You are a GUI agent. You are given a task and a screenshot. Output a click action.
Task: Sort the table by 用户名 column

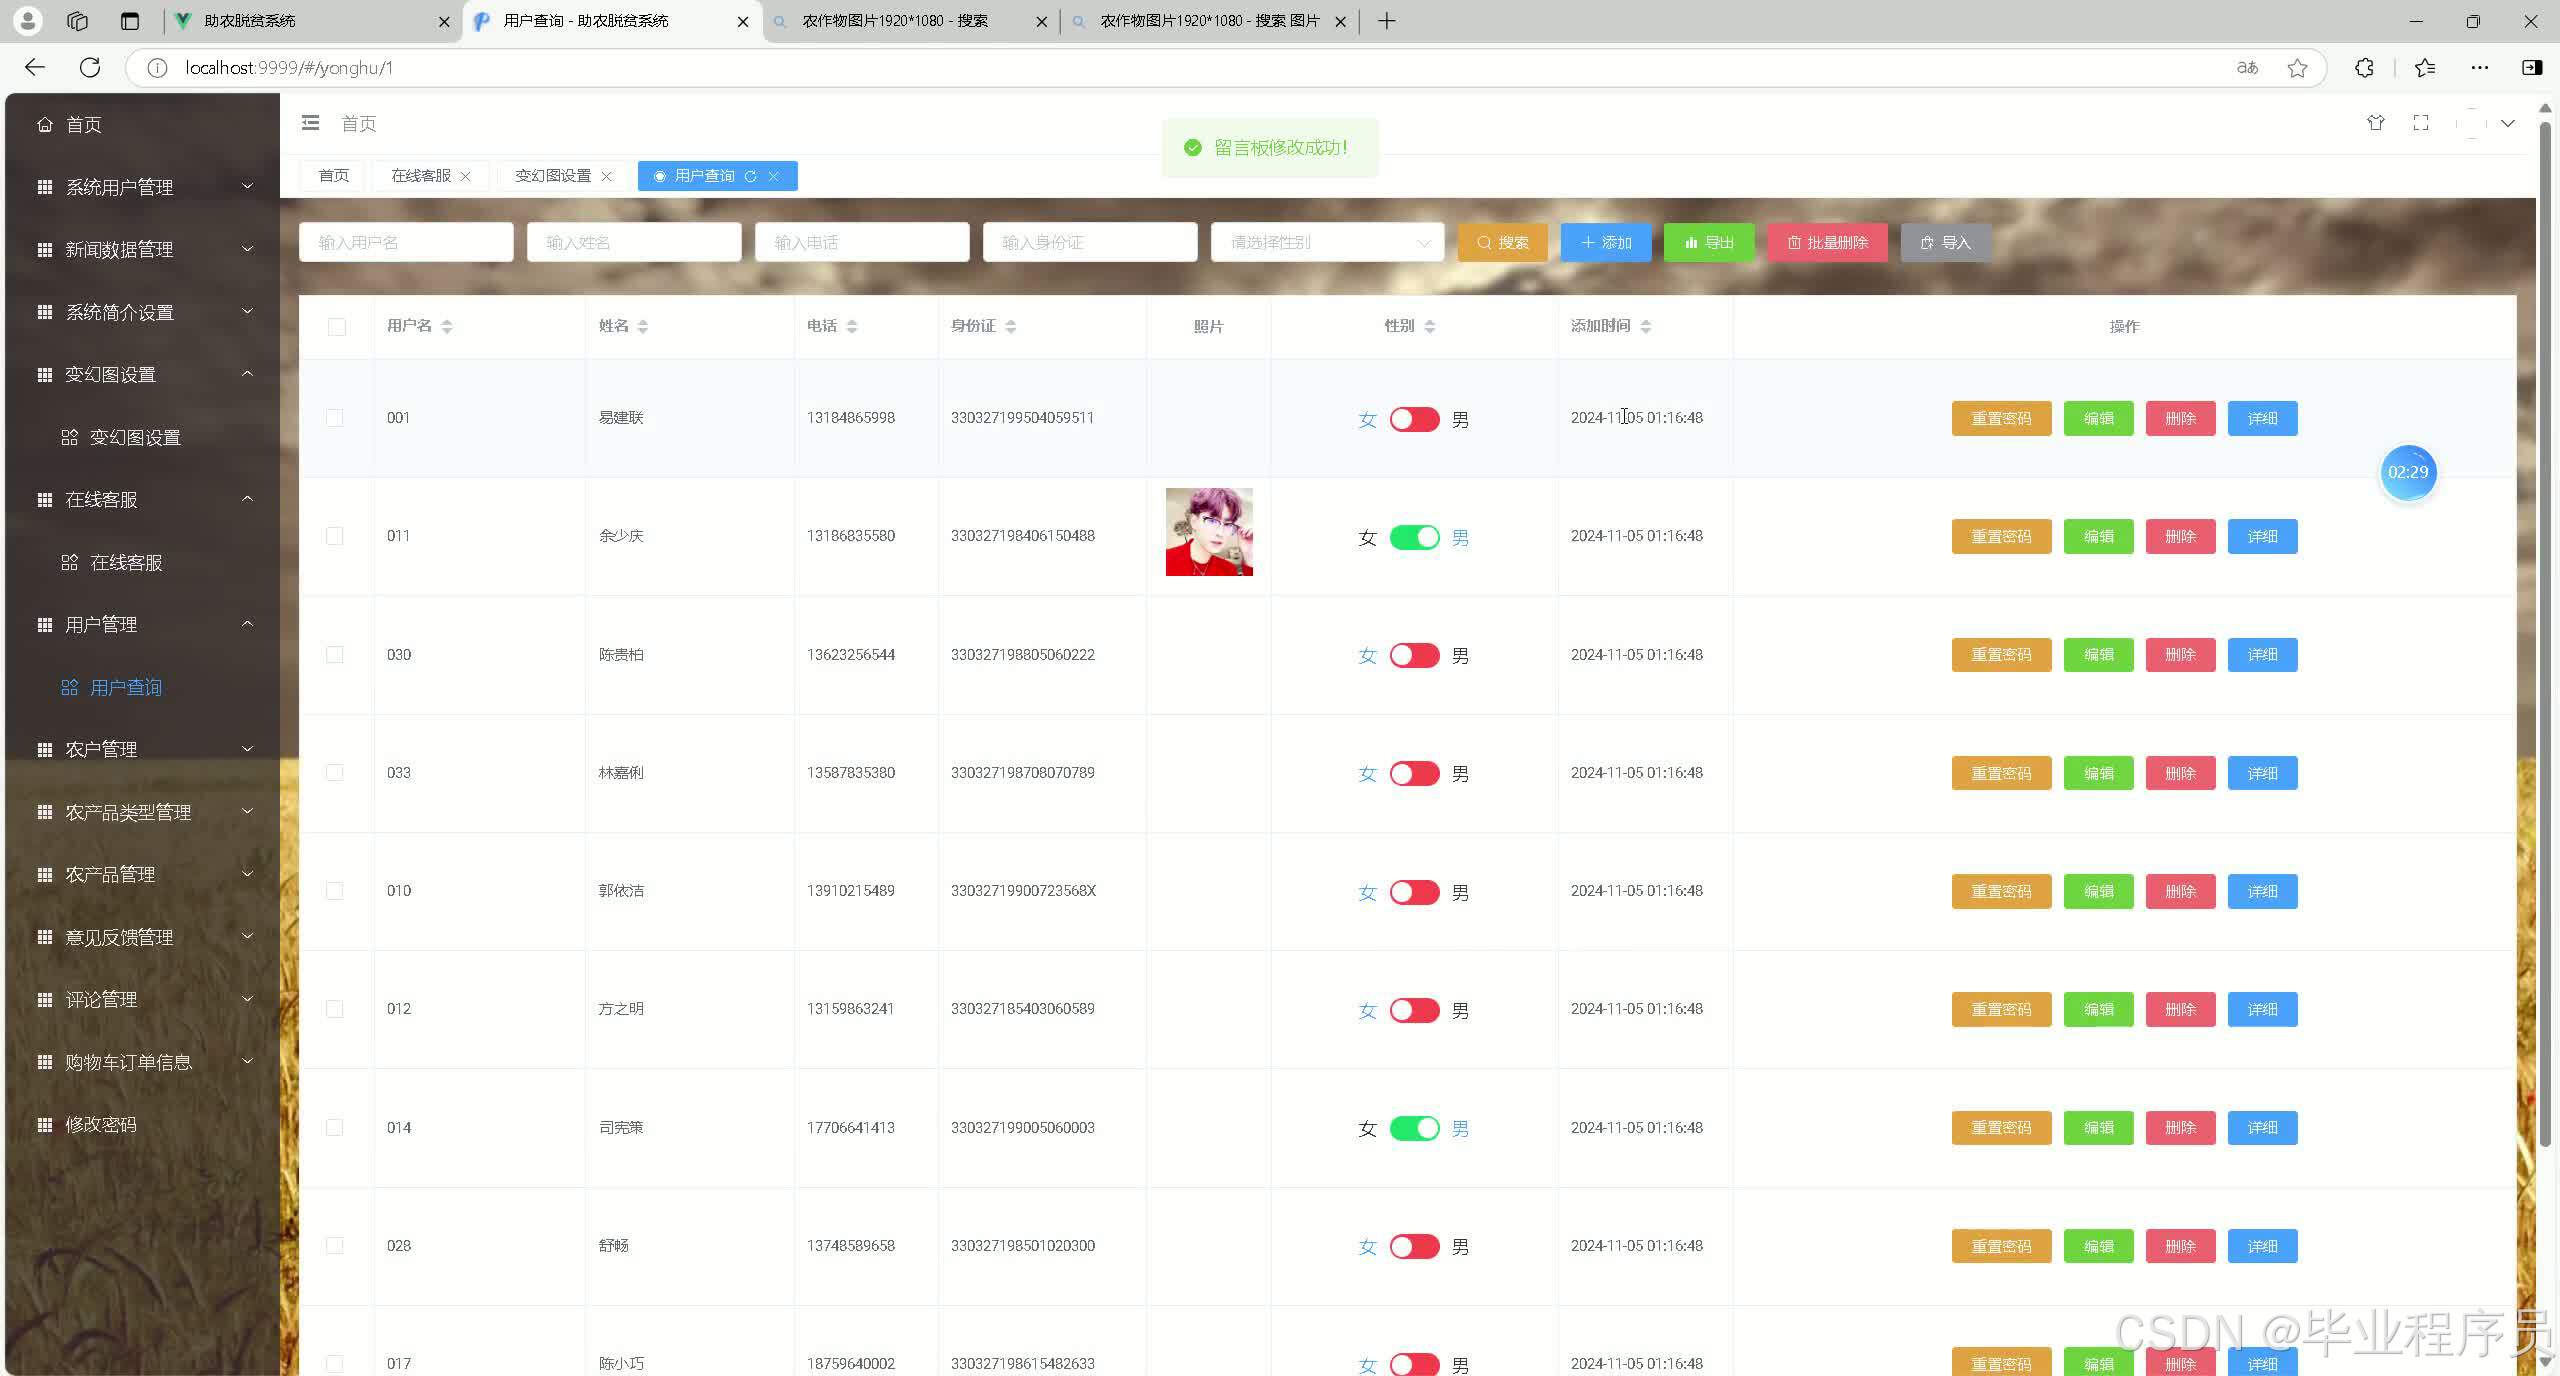[447, 326]
